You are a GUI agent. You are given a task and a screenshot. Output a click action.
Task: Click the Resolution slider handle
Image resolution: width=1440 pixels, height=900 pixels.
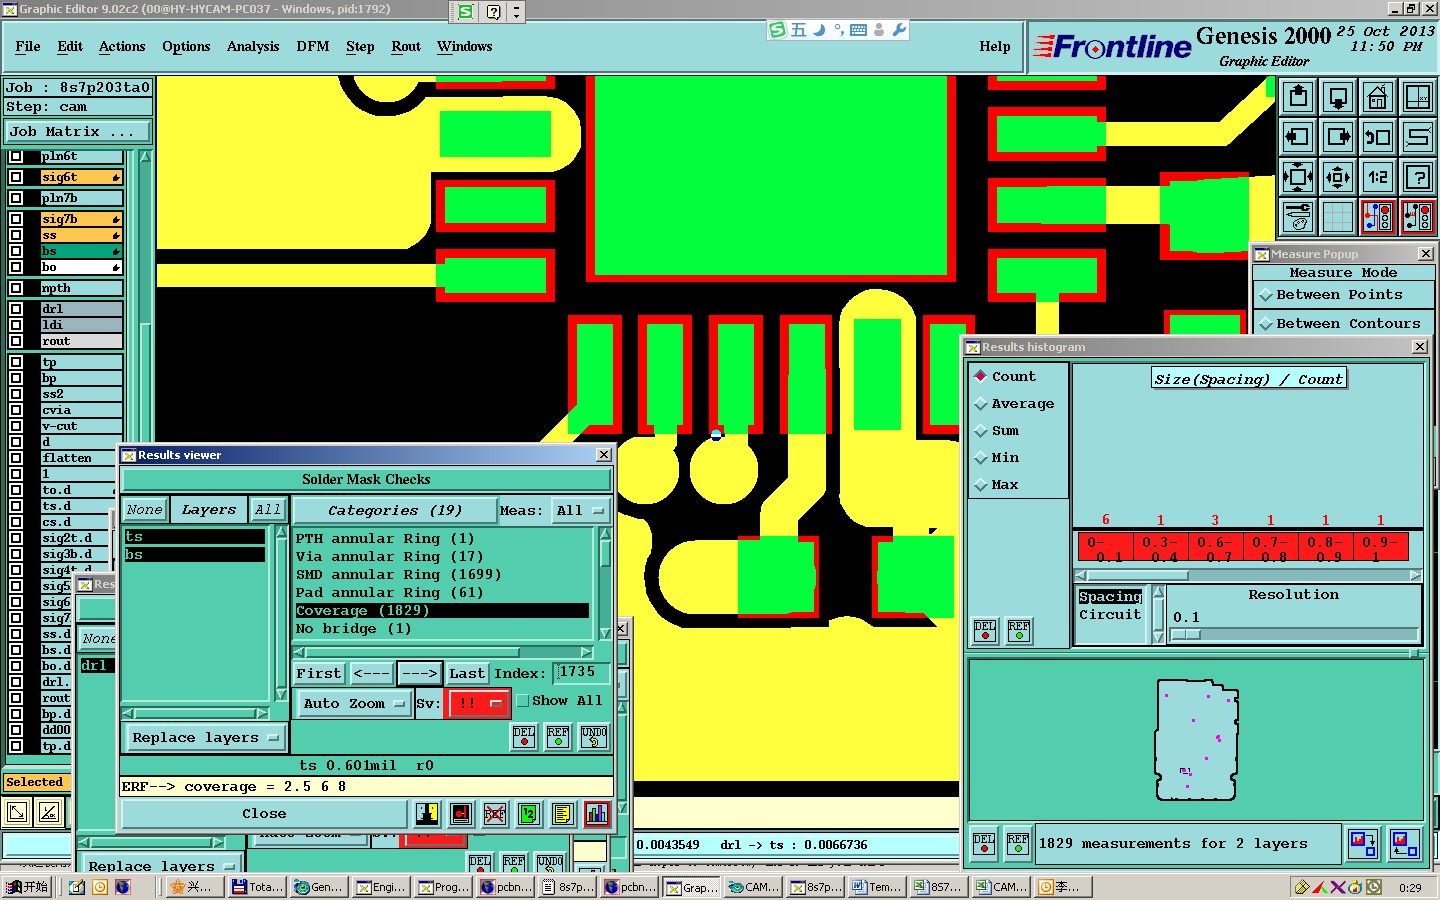tap(1185, 635)
